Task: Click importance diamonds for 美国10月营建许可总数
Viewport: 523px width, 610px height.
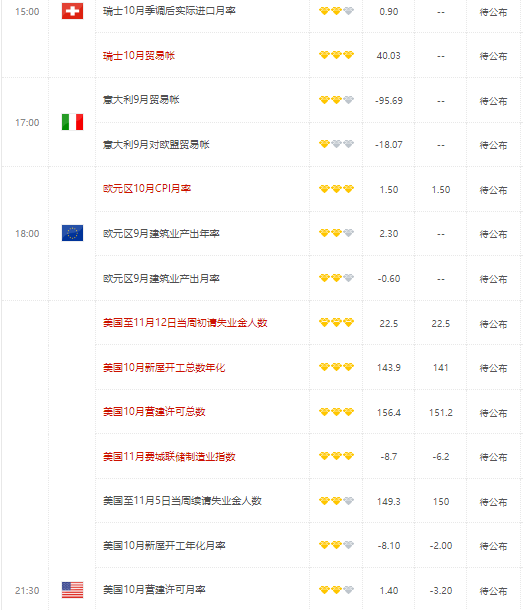Action: 336,411
